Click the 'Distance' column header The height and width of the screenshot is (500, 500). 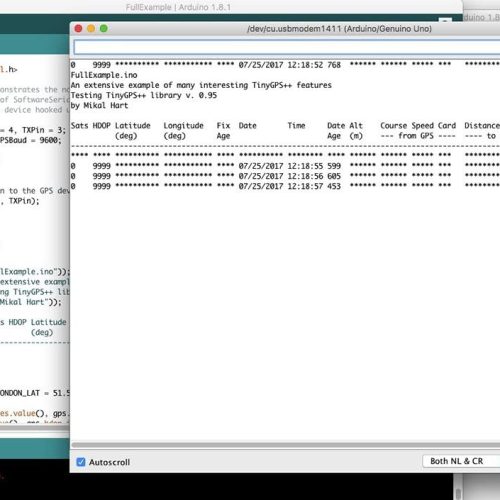[x=482, y=126]
